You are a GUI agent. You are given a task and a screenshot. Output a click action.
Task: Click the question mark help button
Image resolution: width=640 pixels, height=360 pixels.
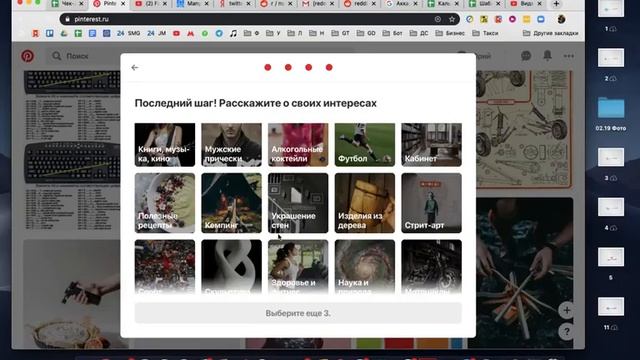[567, 332]
